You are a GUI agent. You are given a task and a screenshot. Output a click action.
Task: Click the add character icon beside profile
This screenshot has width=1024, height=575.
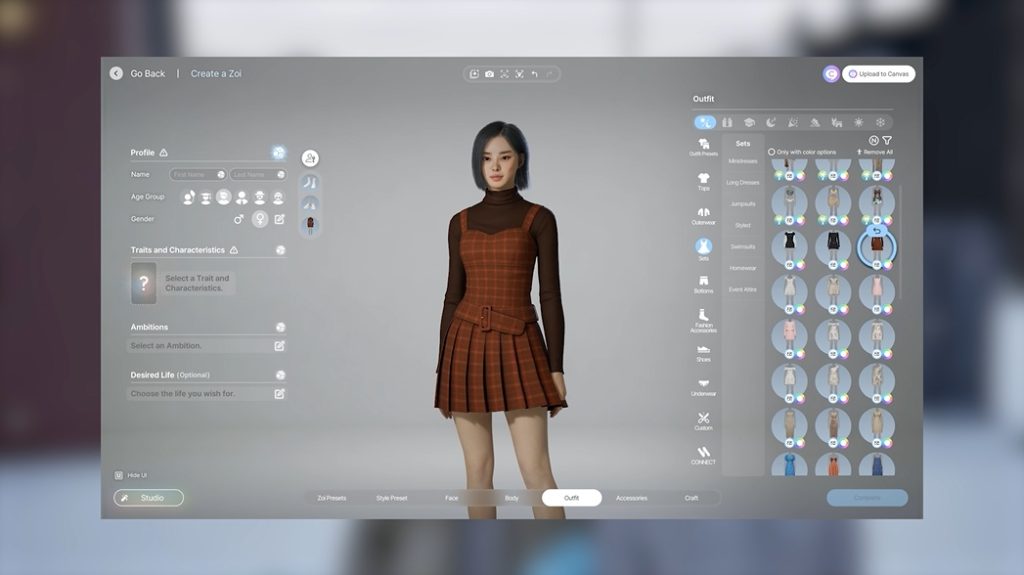[310, 158]
